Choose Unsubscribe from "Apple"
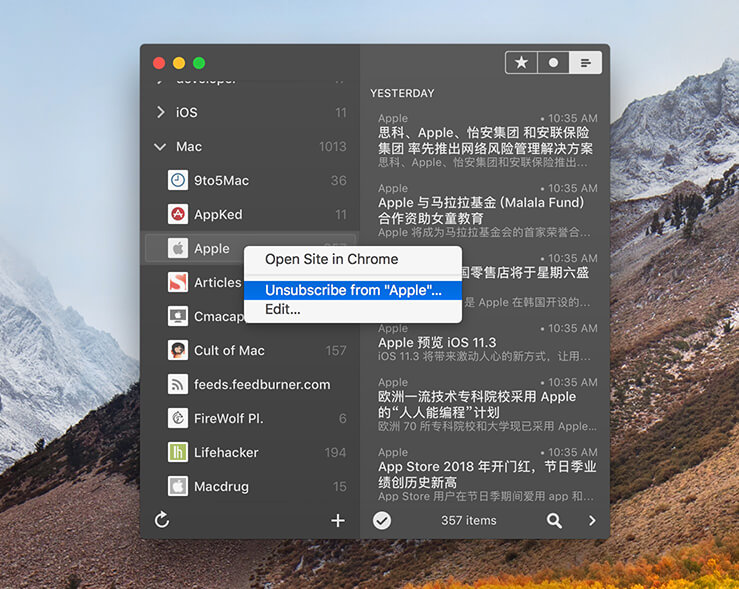The width and height of the screenshot is (739, 589). [353, 290]
